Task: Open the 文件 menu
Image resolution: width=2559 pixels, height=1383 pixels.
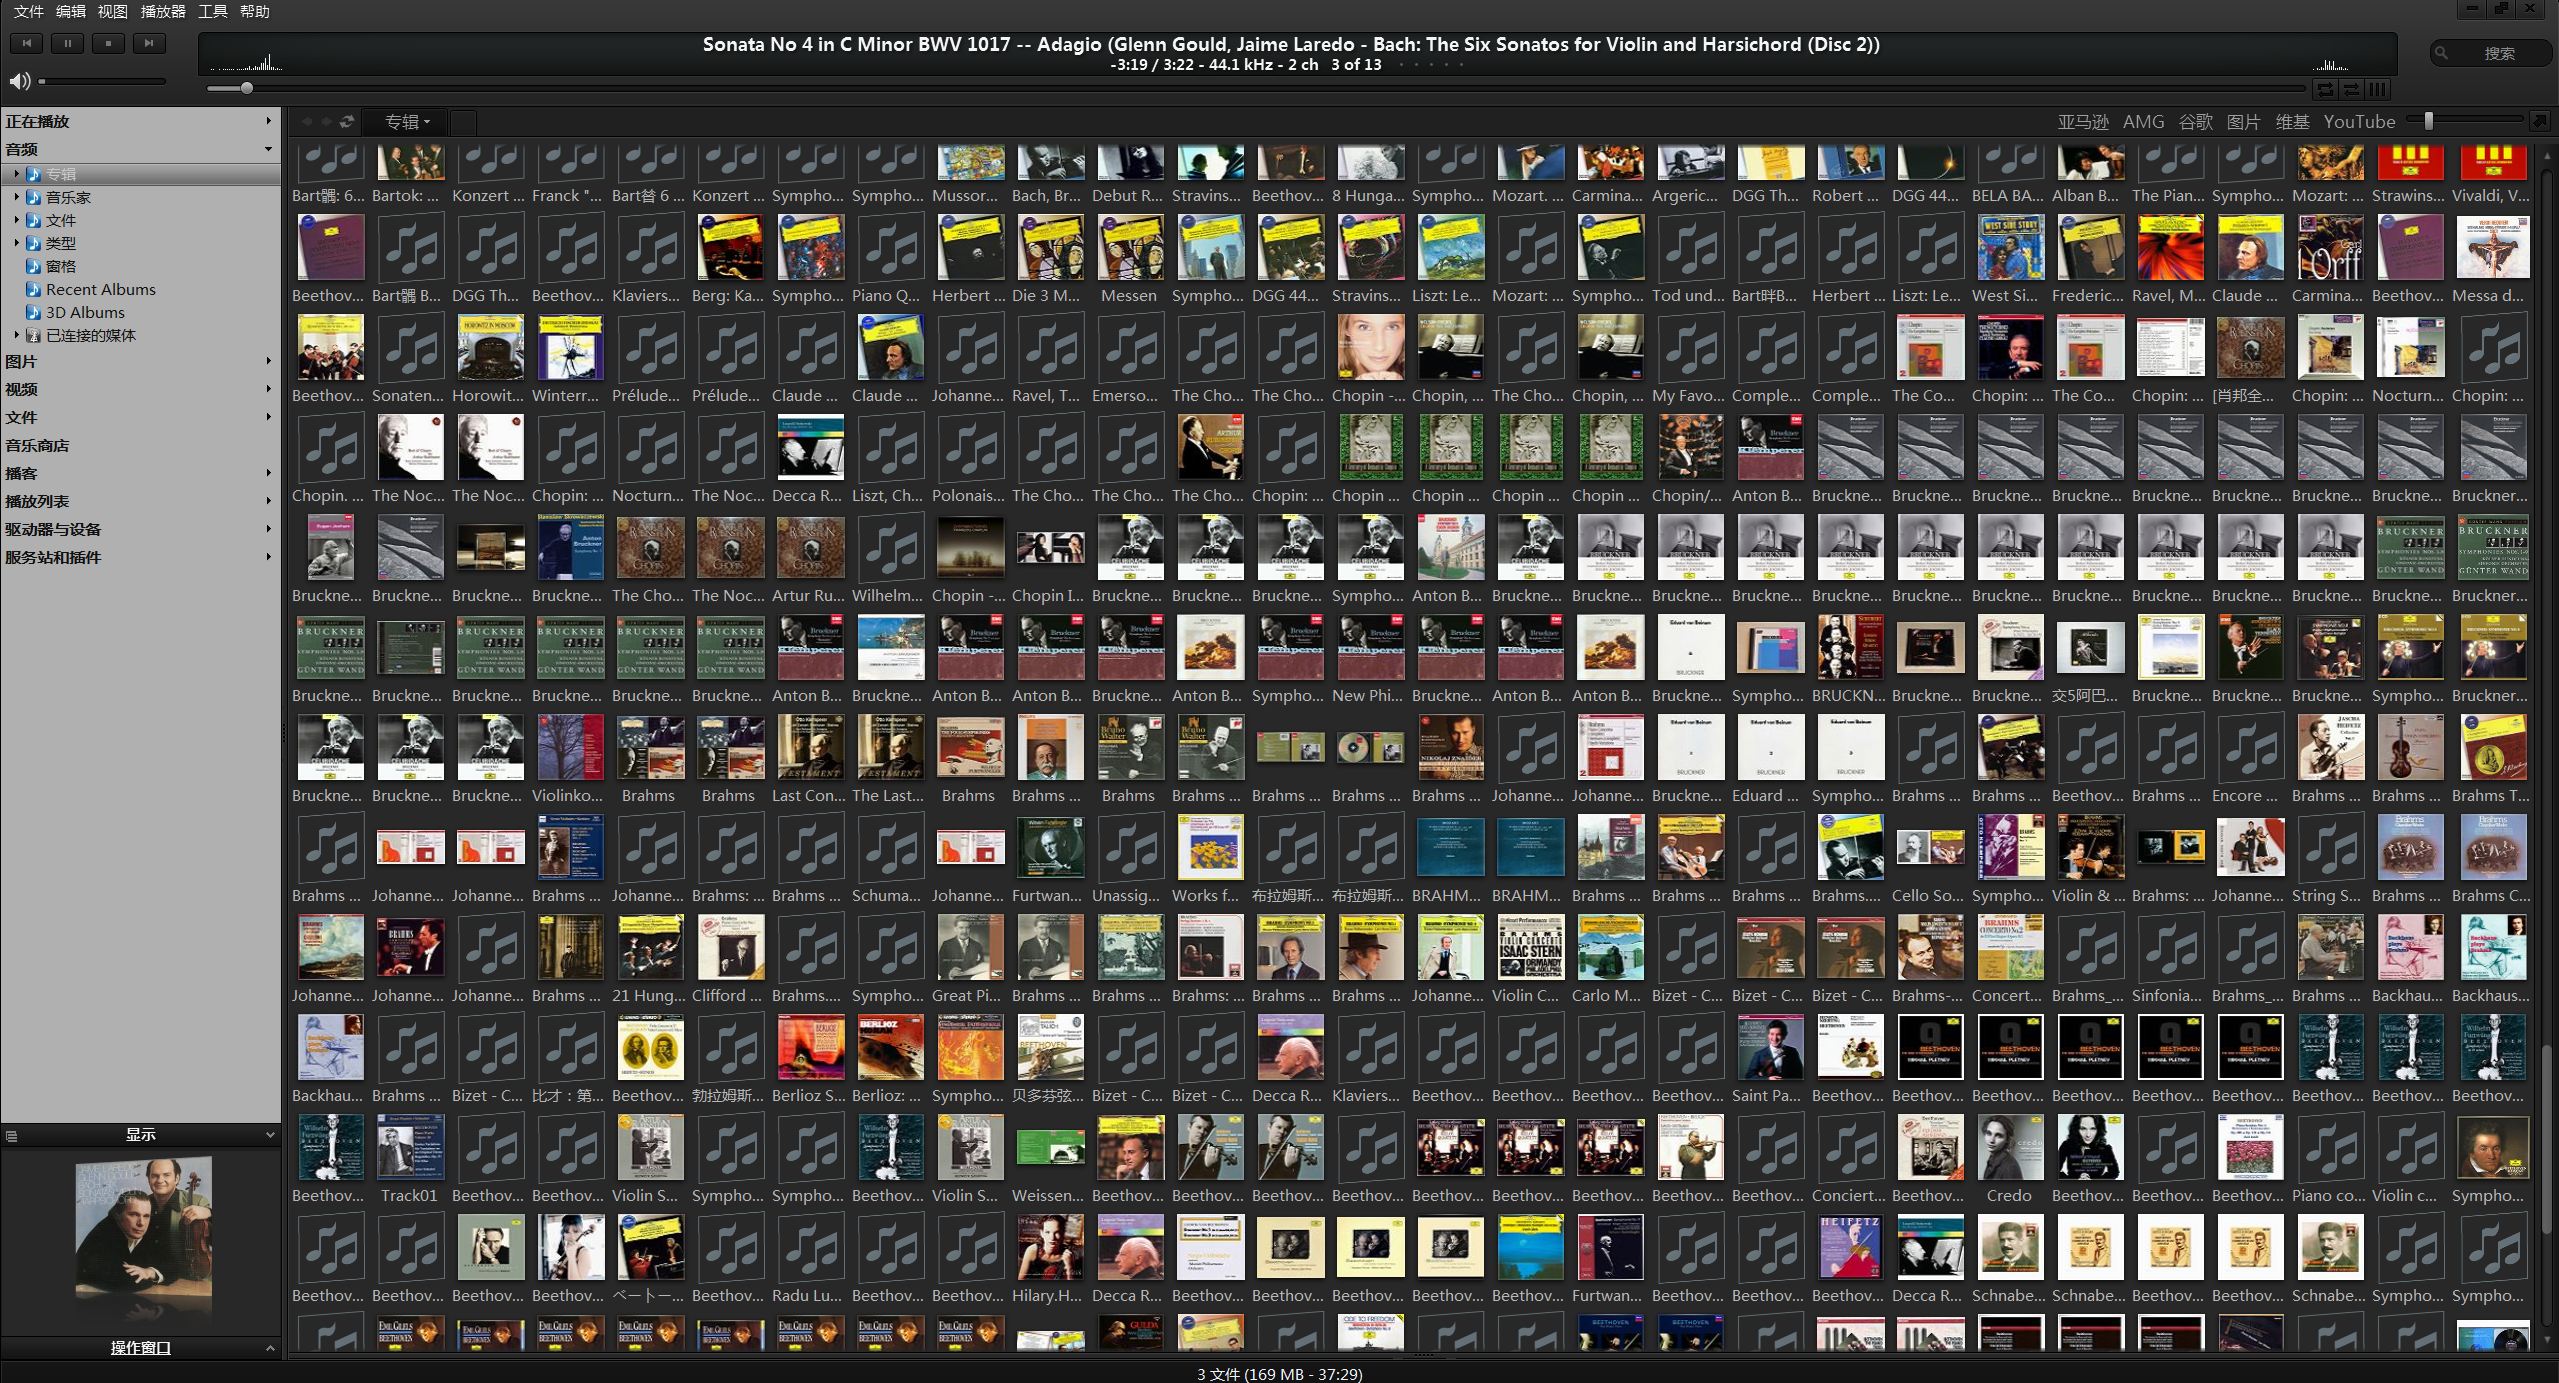Action: coord(28,11)
